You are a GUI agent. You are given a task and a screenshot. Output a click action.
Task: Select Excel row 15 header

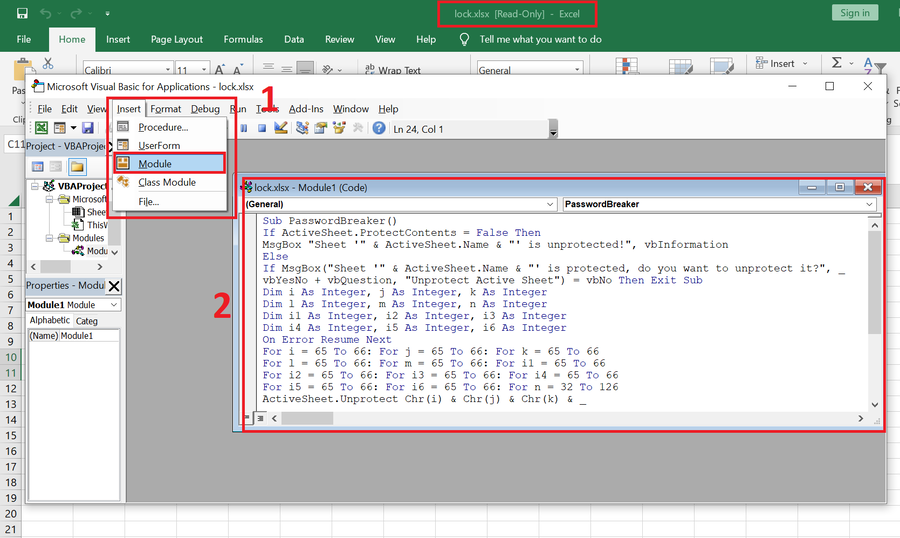(x=10, y=435)
